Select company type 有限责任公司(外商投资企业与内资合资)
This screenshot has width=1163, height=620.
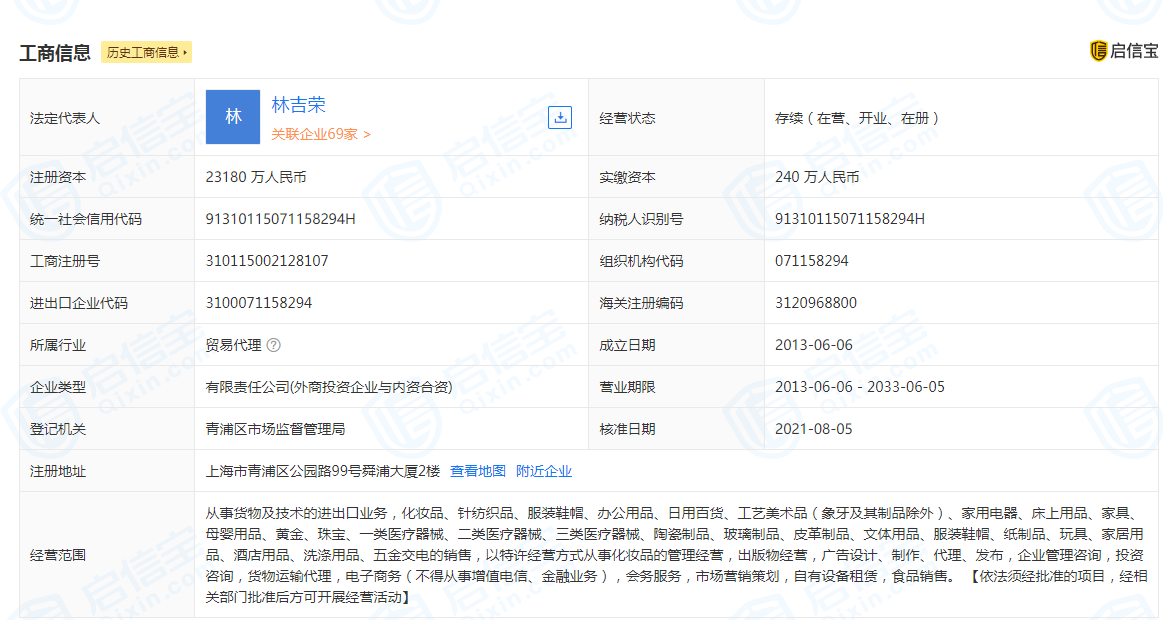pos(329,387)
